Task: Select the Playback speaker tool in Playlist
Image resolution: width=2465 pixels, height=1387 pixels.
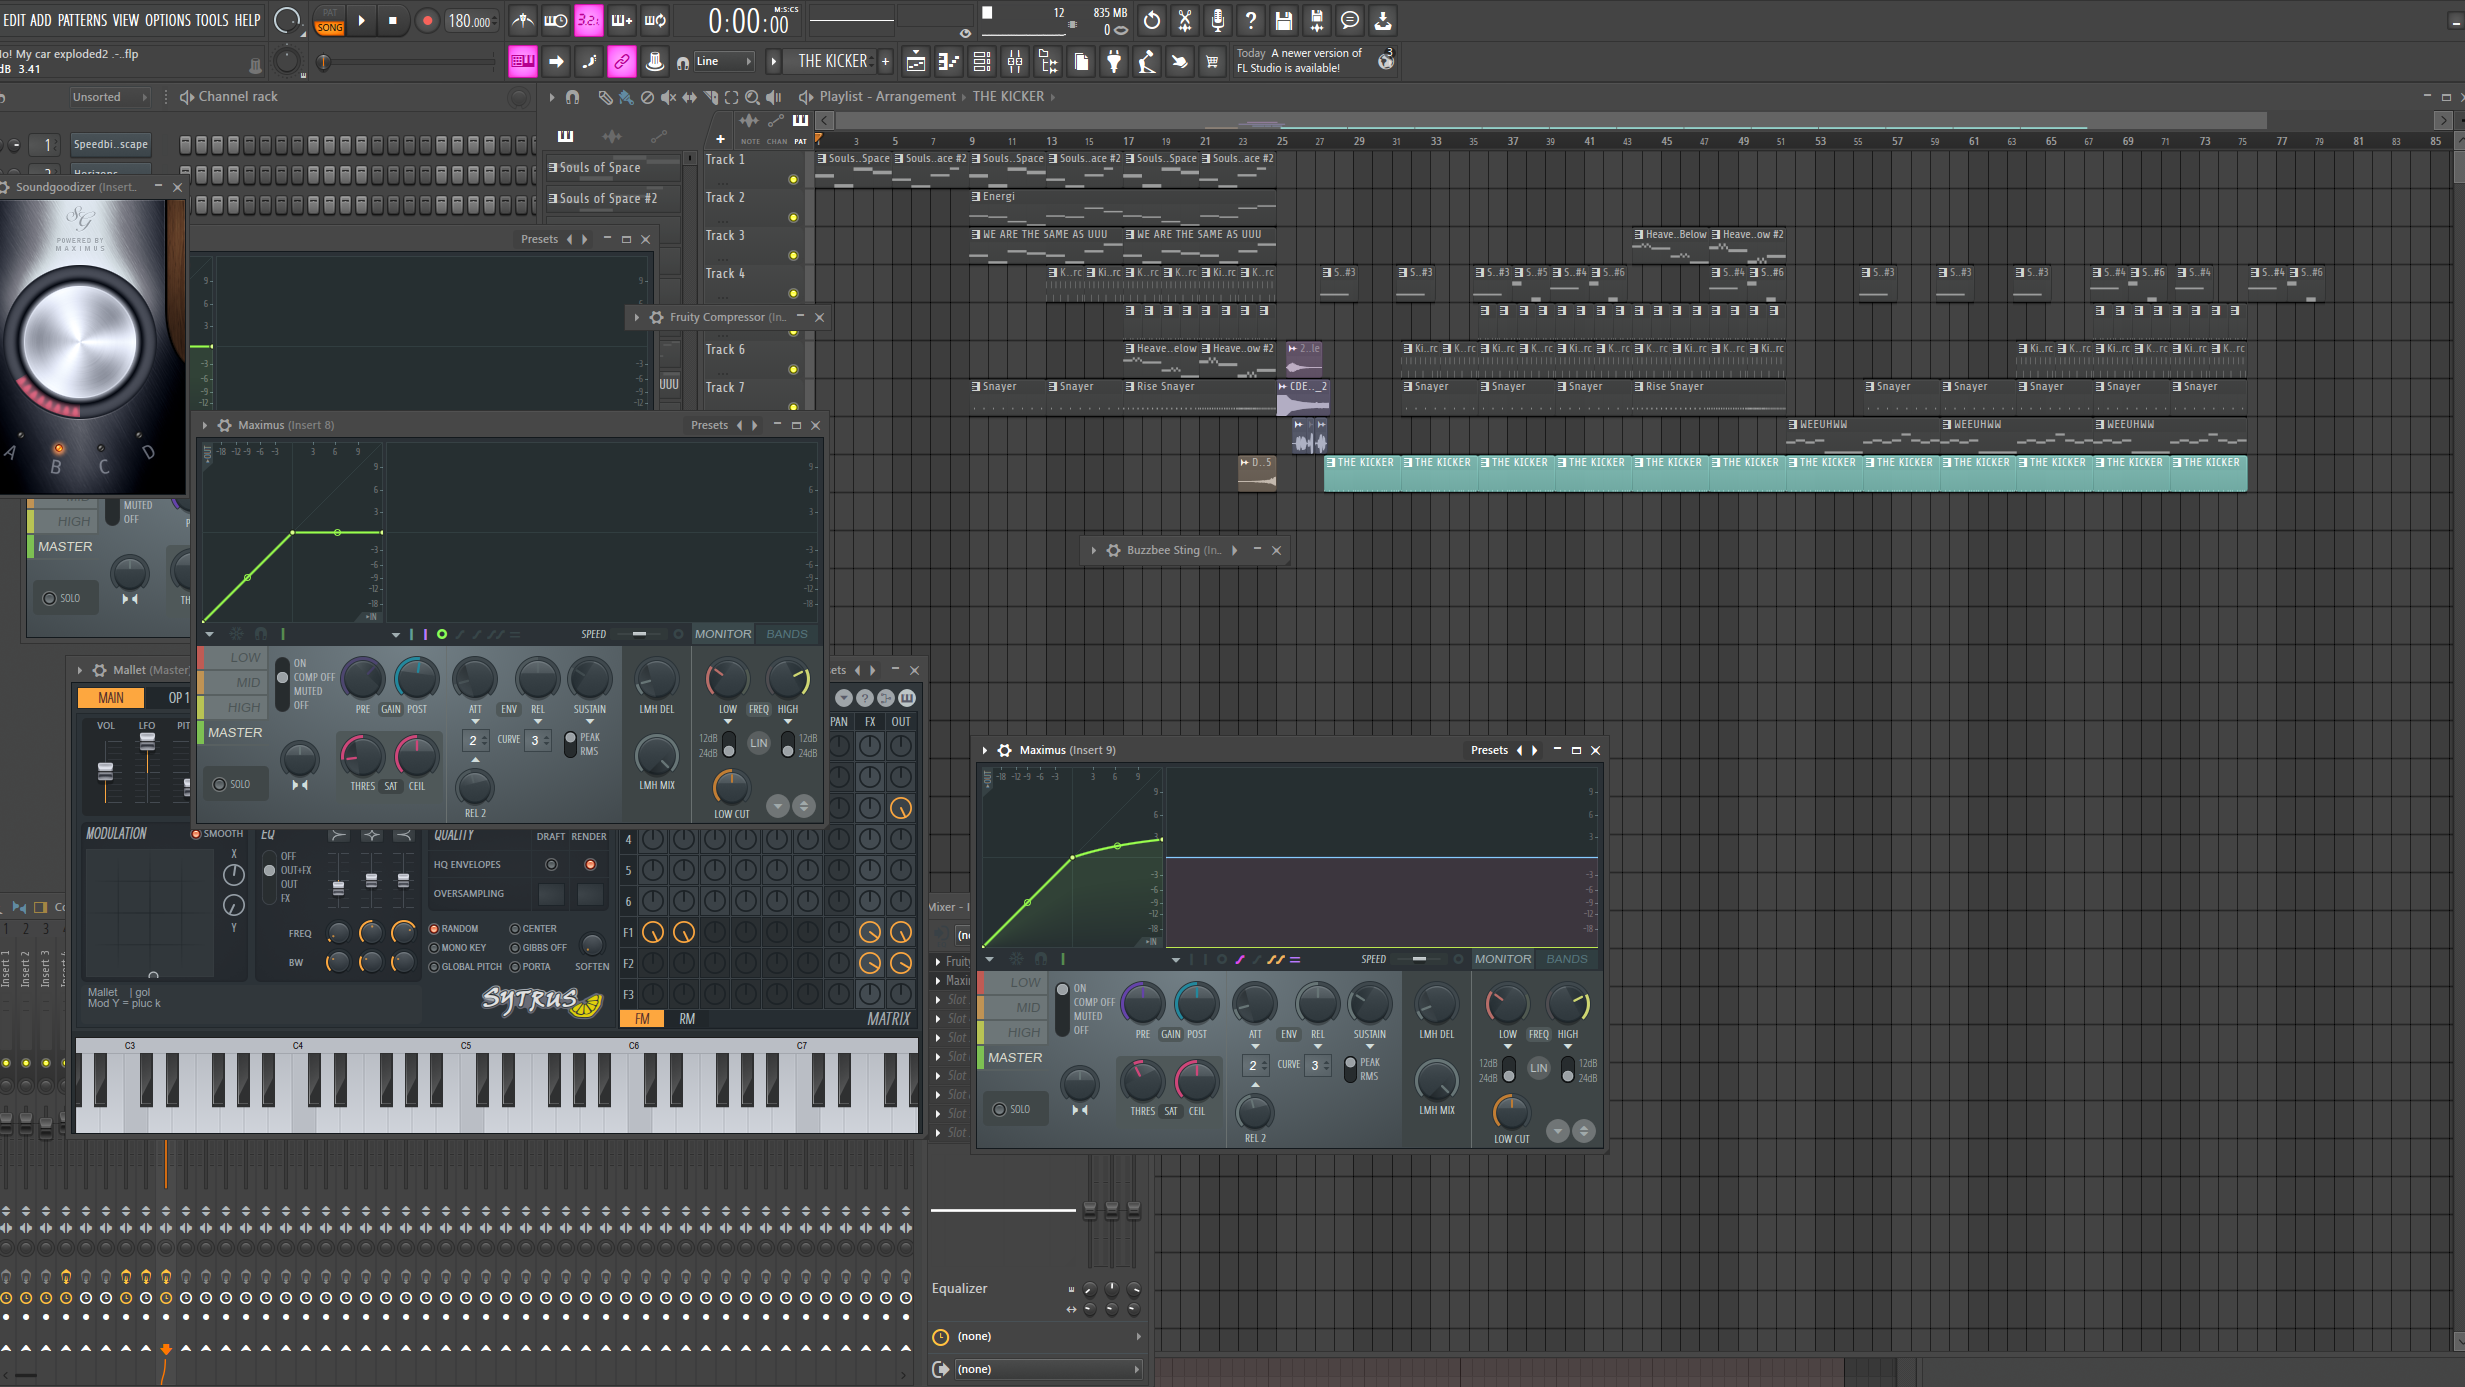Action: coord(773,97)
